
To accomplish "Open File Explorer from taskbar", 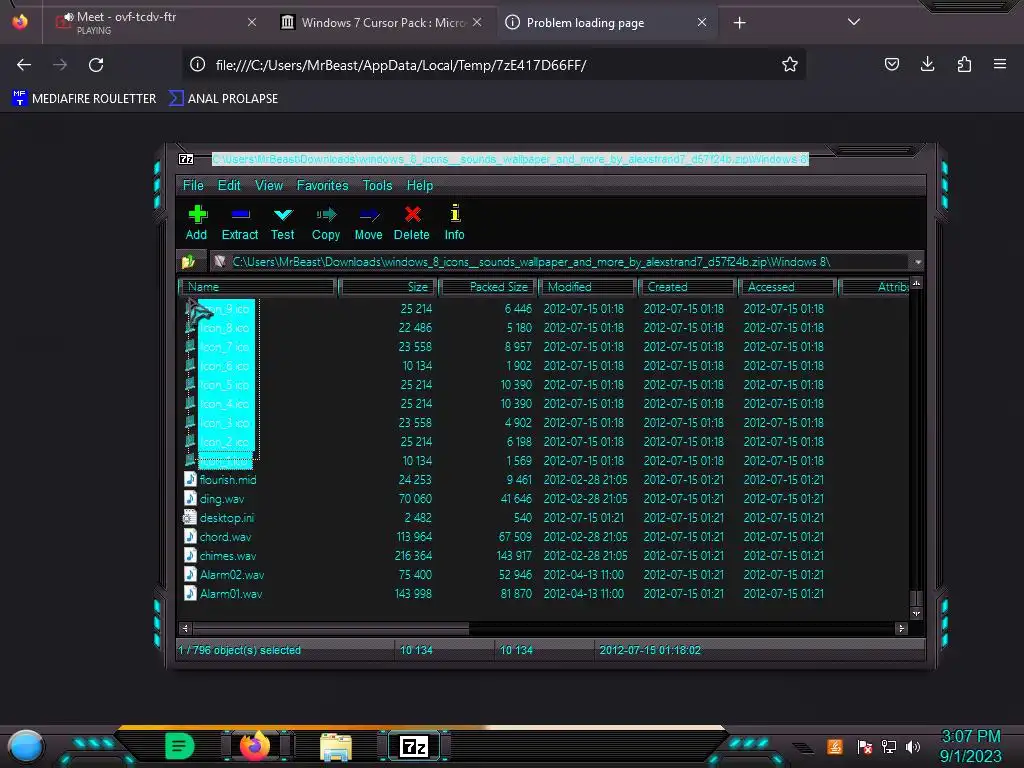I will point(336,746).
